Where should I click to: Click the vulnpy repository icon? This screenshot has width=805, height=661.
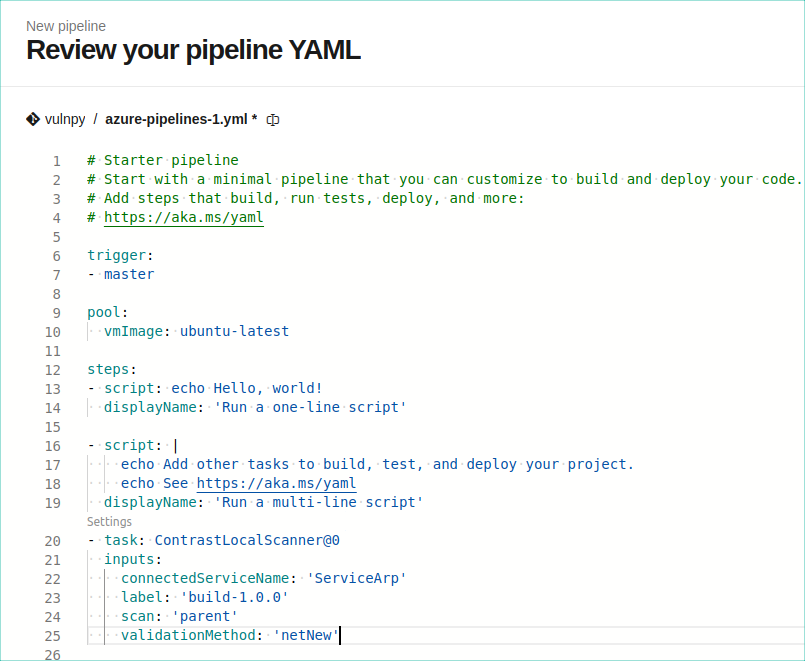(33, 119)
